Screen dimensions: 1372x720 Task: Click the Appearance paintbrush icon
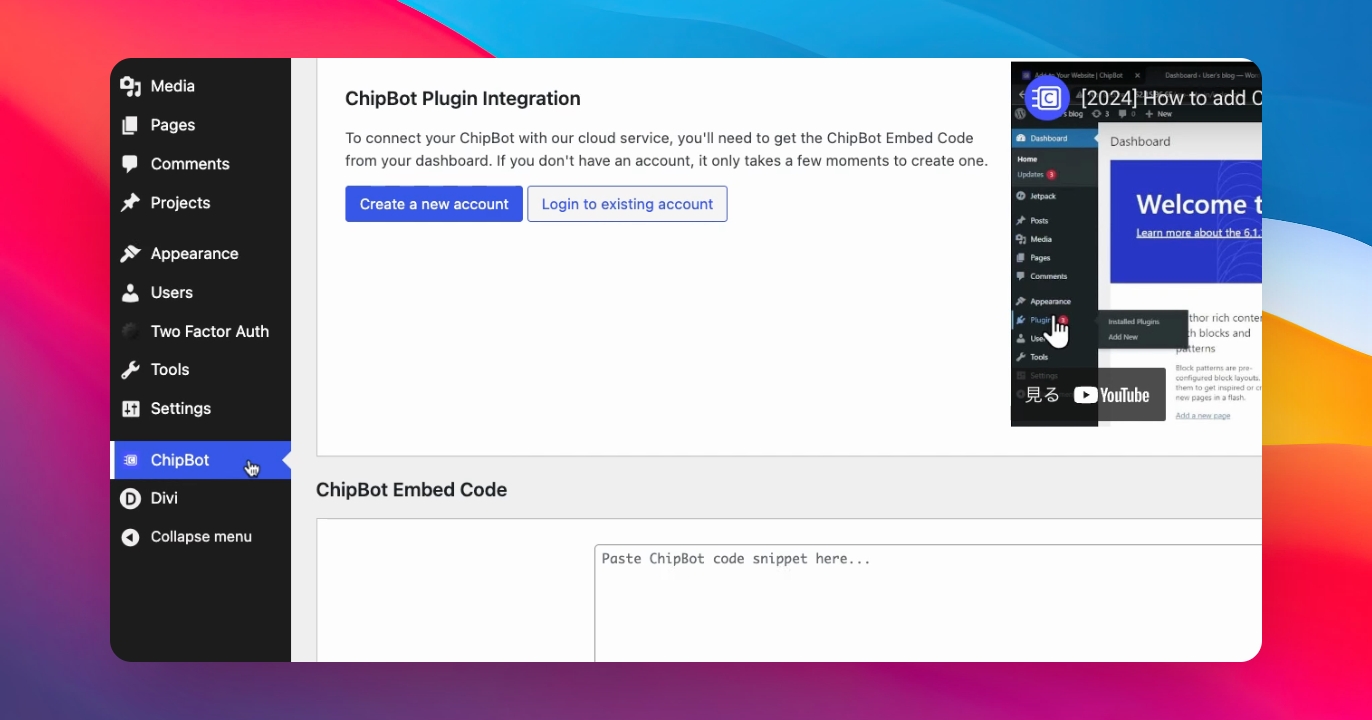(130, 254)
